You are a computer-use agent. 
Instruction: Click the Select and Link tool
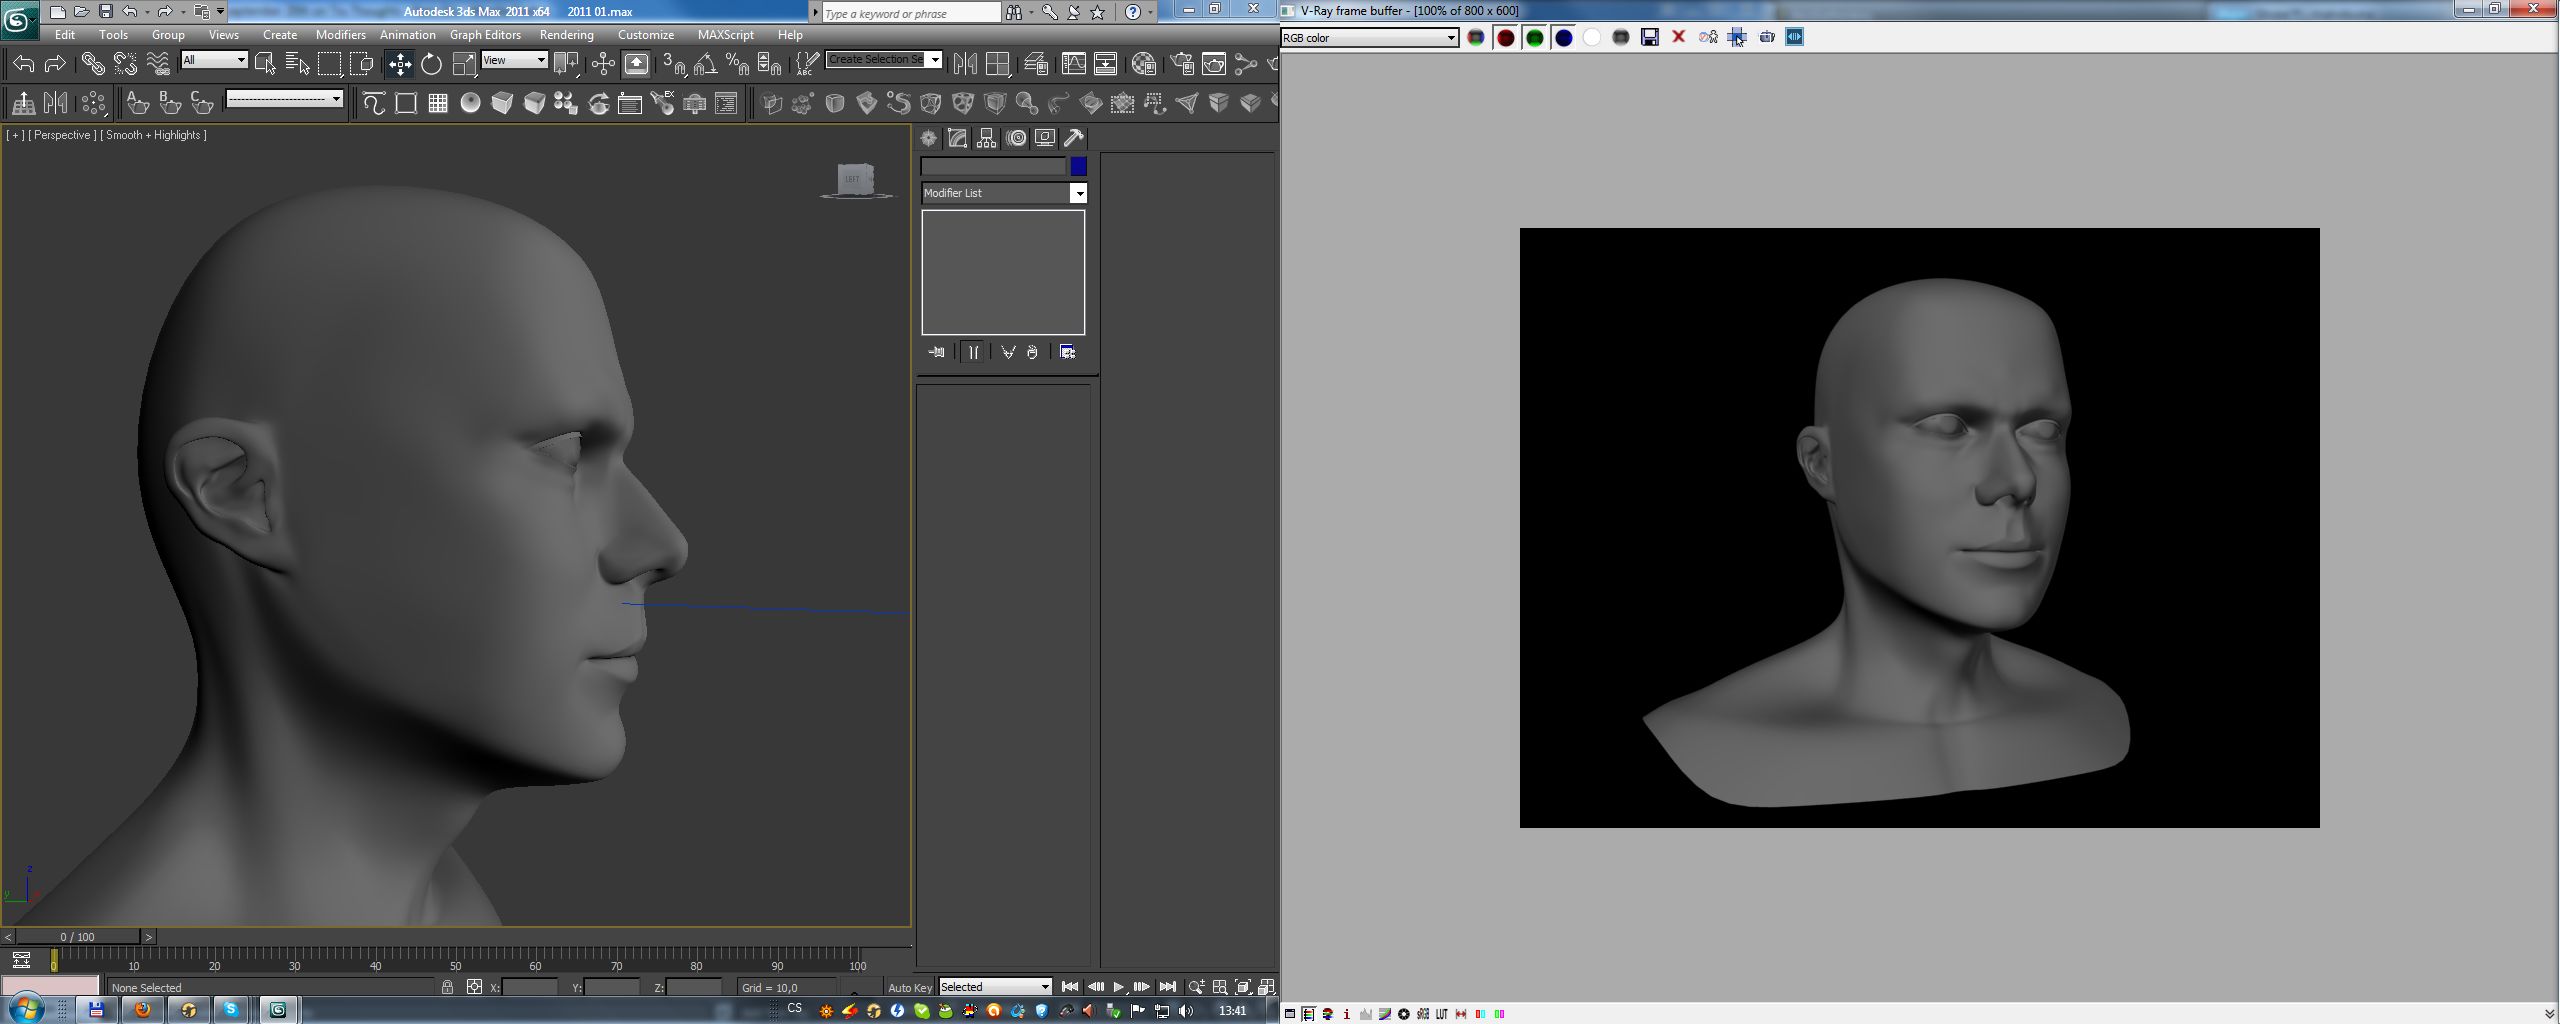[x=92, y=64]
